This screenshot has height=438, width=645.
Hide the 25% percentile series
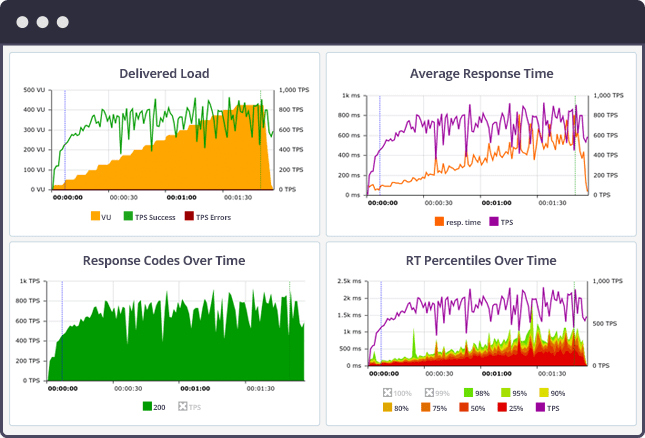tap(502, 407)
